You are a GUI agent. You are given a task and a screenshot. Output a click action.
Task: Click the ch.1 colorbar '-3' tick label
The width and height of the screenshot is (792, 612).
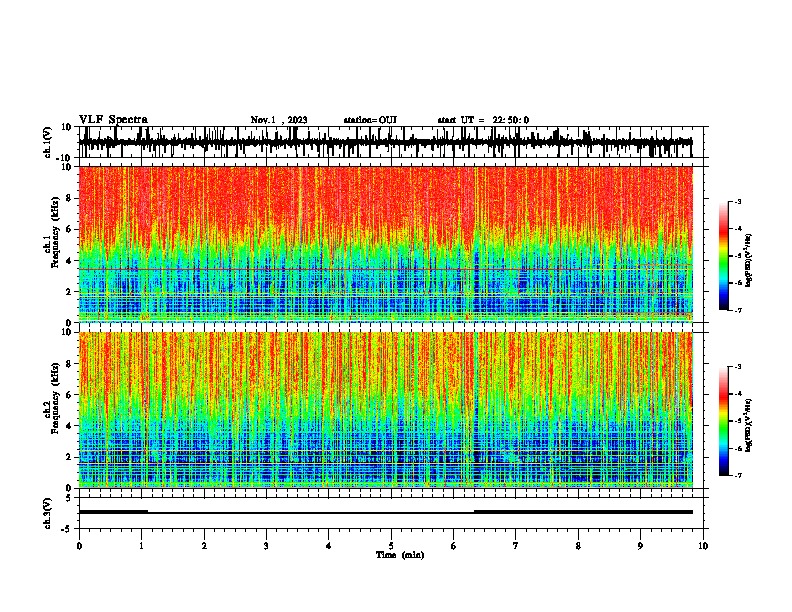[738, 202]
